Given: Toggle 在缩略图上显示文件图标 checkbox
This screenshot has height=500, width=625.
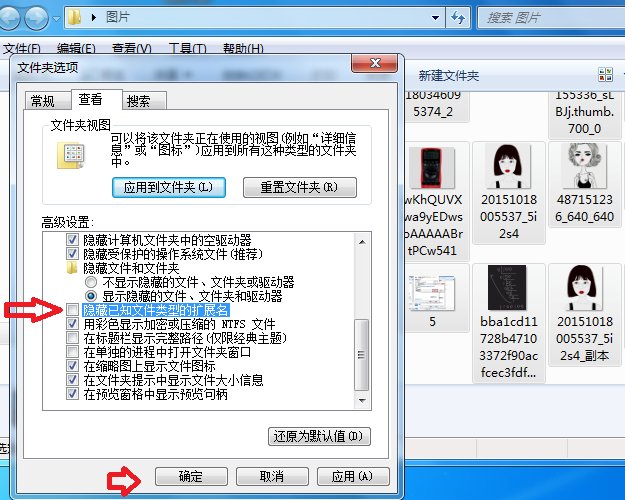Looking at the screenshot, I should (72, 366).
